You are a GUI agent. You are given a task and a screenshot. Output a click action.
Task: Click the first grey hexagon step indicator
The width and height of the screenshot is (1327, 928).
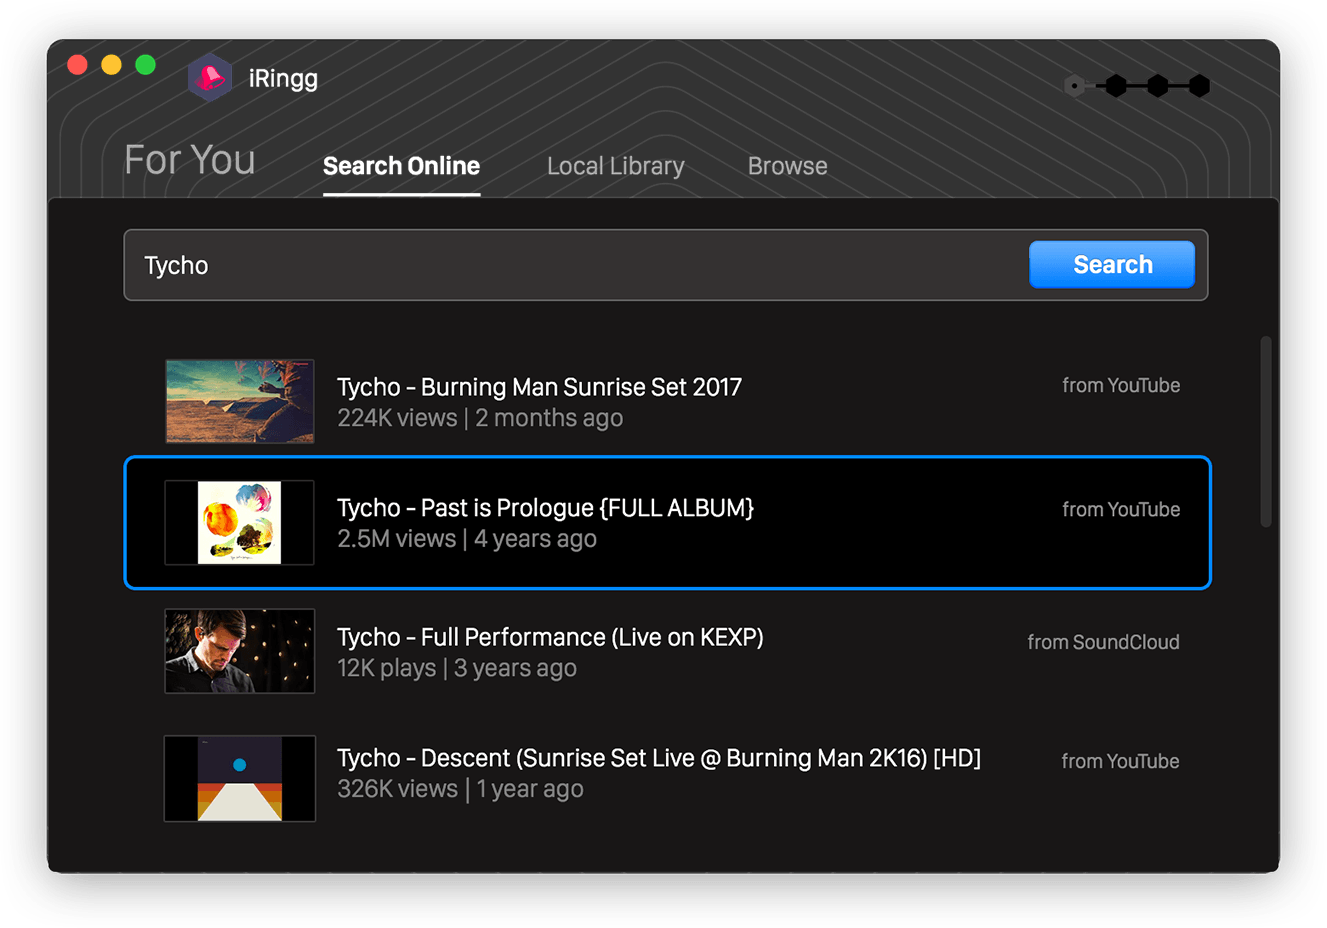coord(1074,86)
